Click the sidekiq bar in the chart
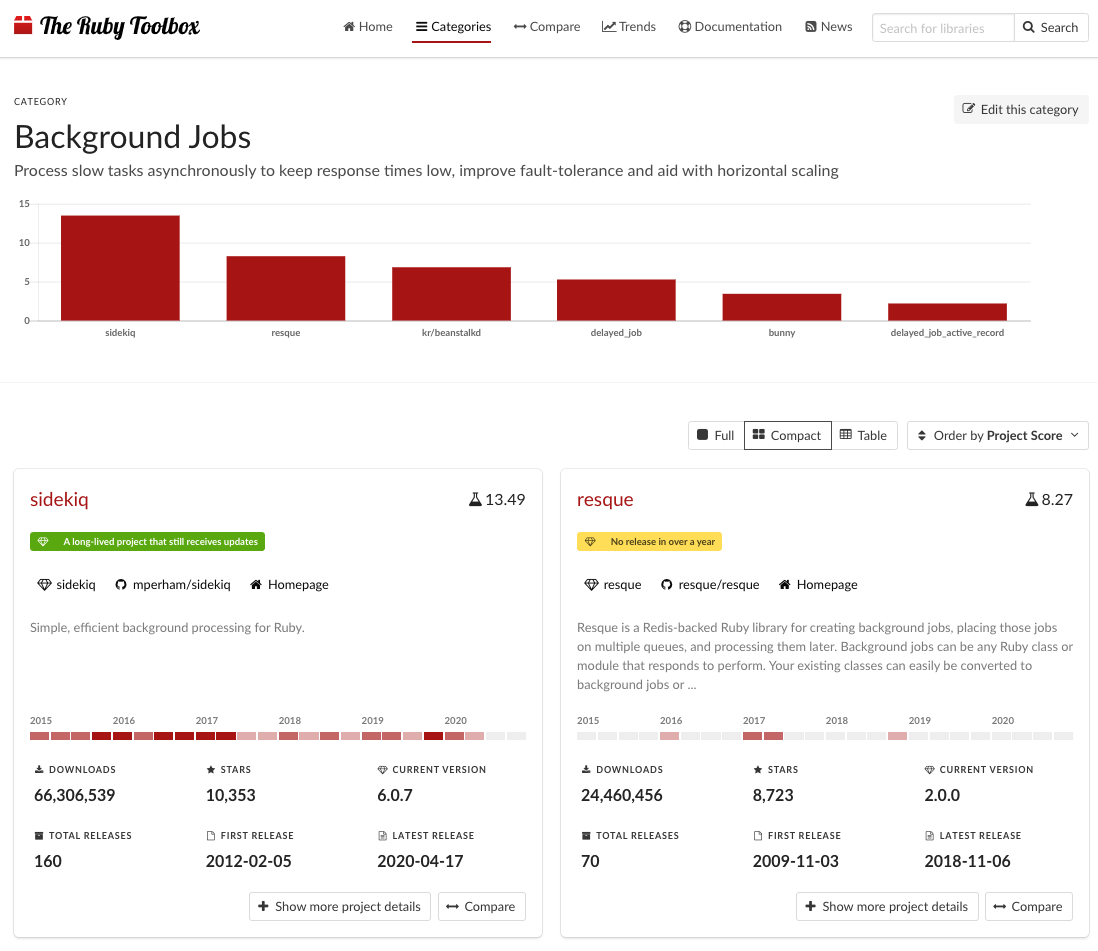 point(120,268)
